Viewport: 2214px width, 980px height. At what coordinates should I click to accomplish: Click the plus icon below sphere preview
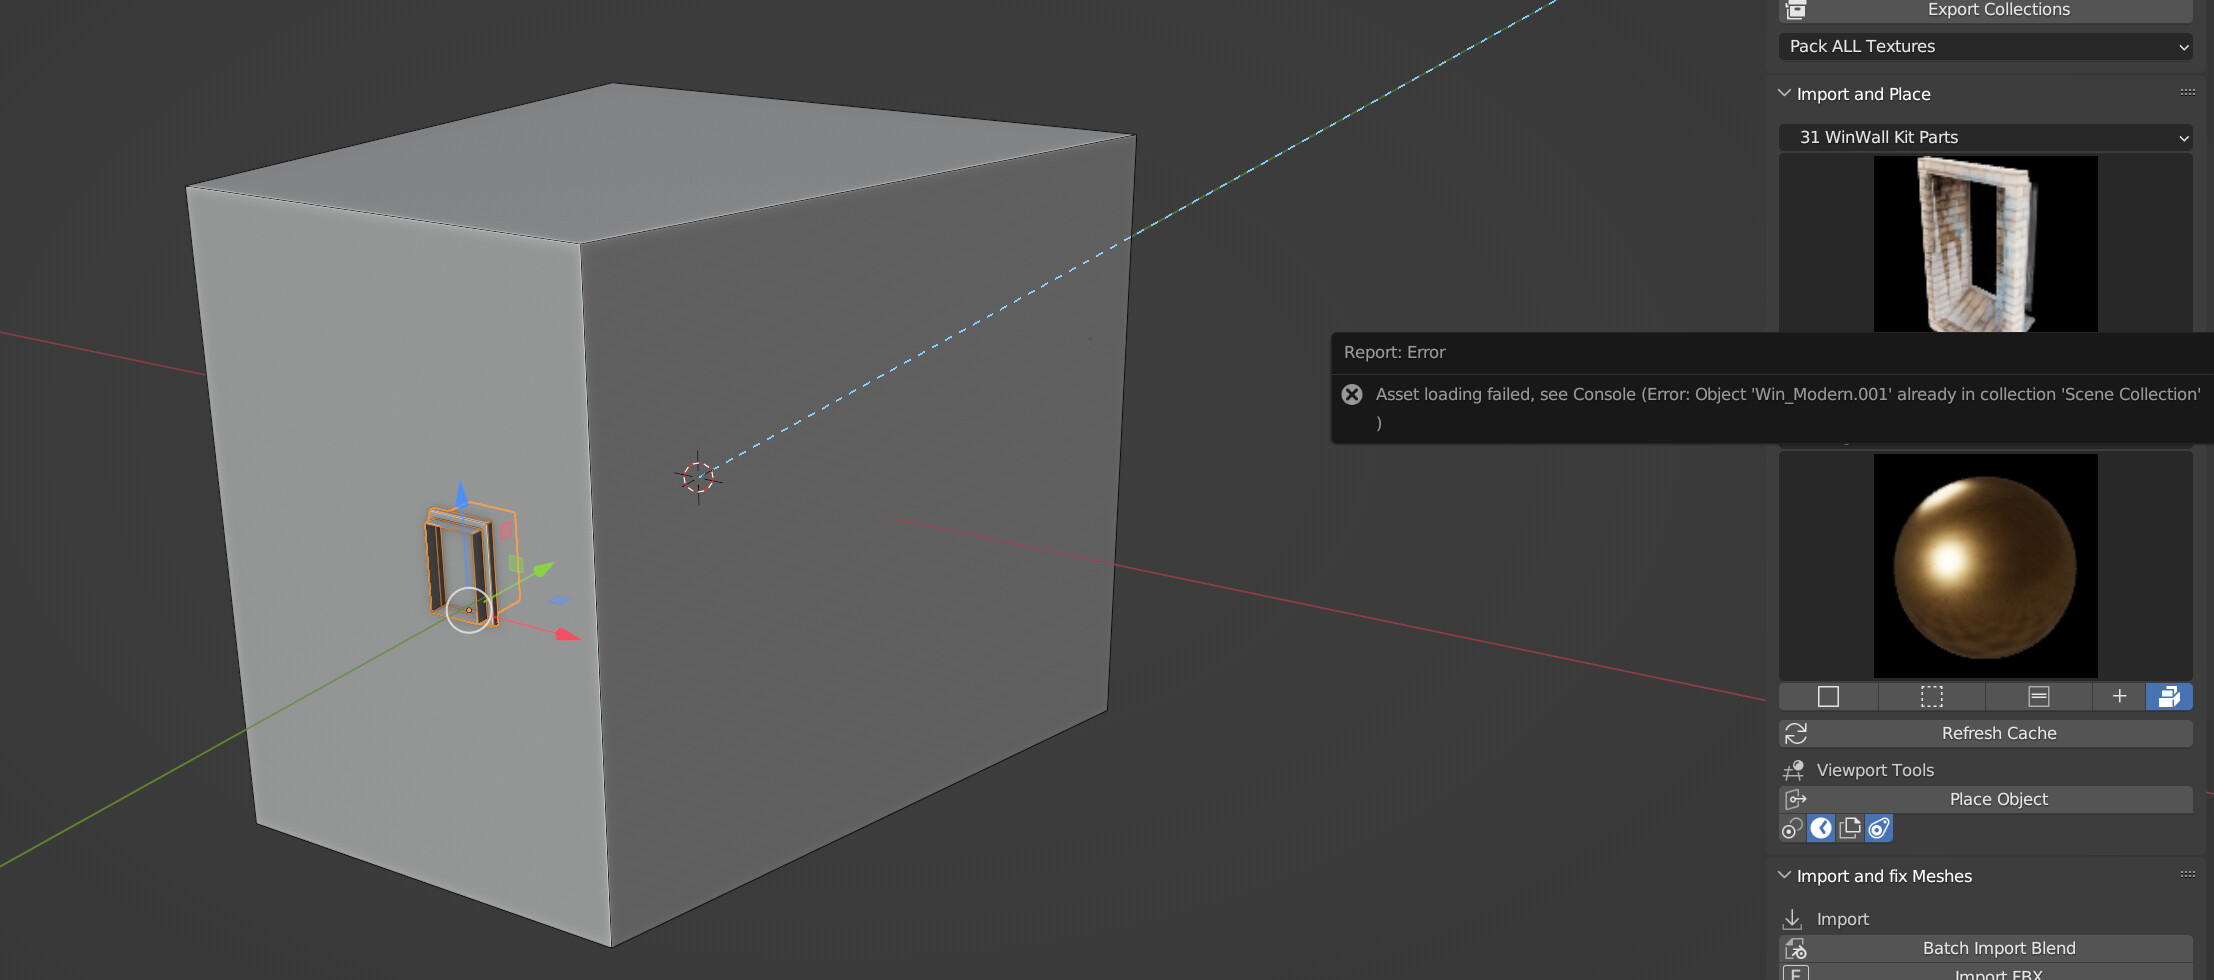coord(2119,696)
